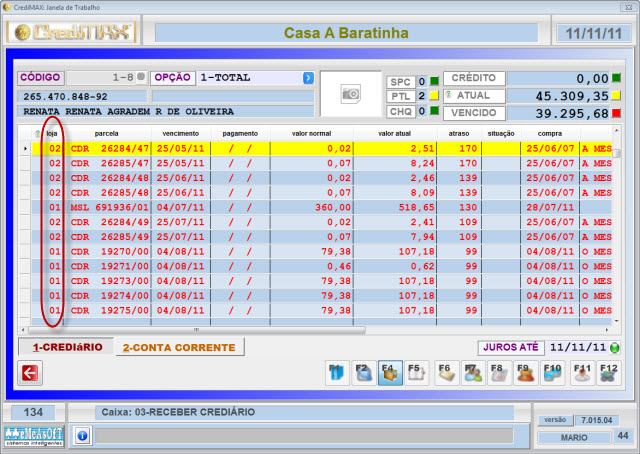Select the F9 toolbar icon

526,373
